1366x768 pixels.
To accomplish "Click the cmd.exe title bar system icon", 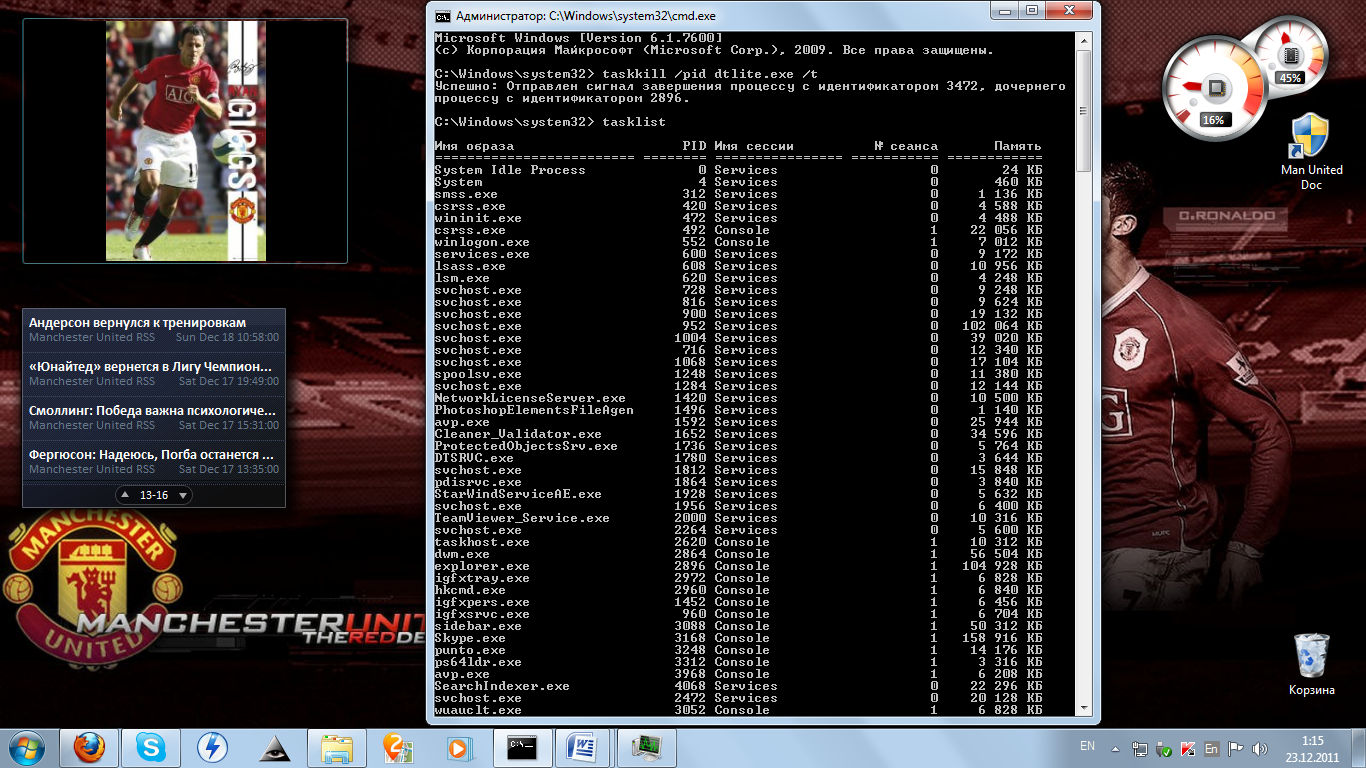I will tap(442, 16).
